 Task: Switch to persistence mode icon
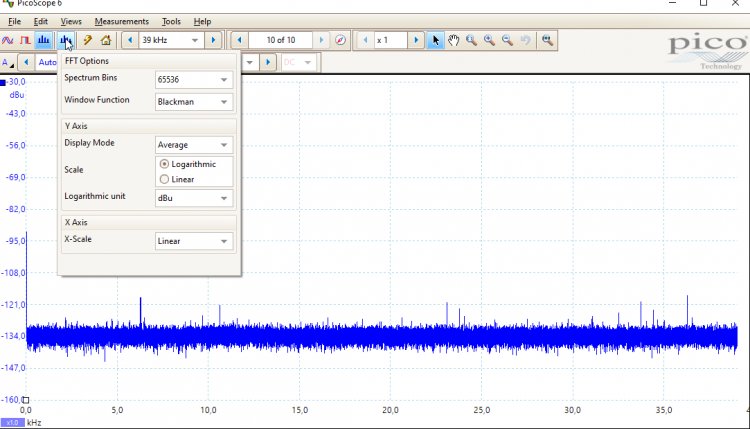coord(25,40)
